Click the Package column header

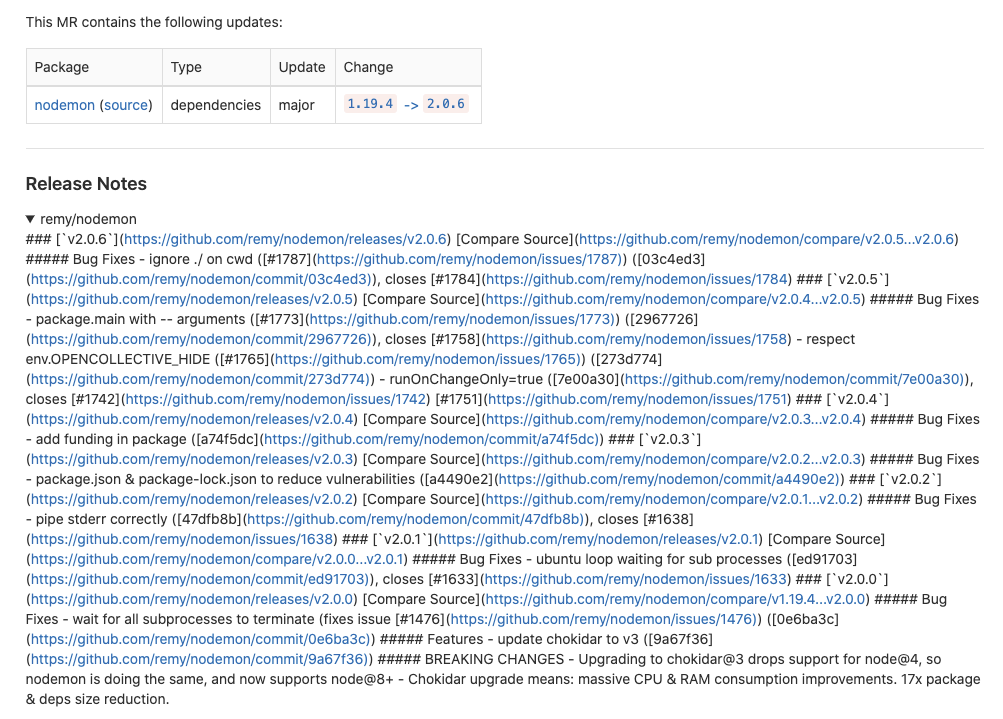click(x=94, y=67)
